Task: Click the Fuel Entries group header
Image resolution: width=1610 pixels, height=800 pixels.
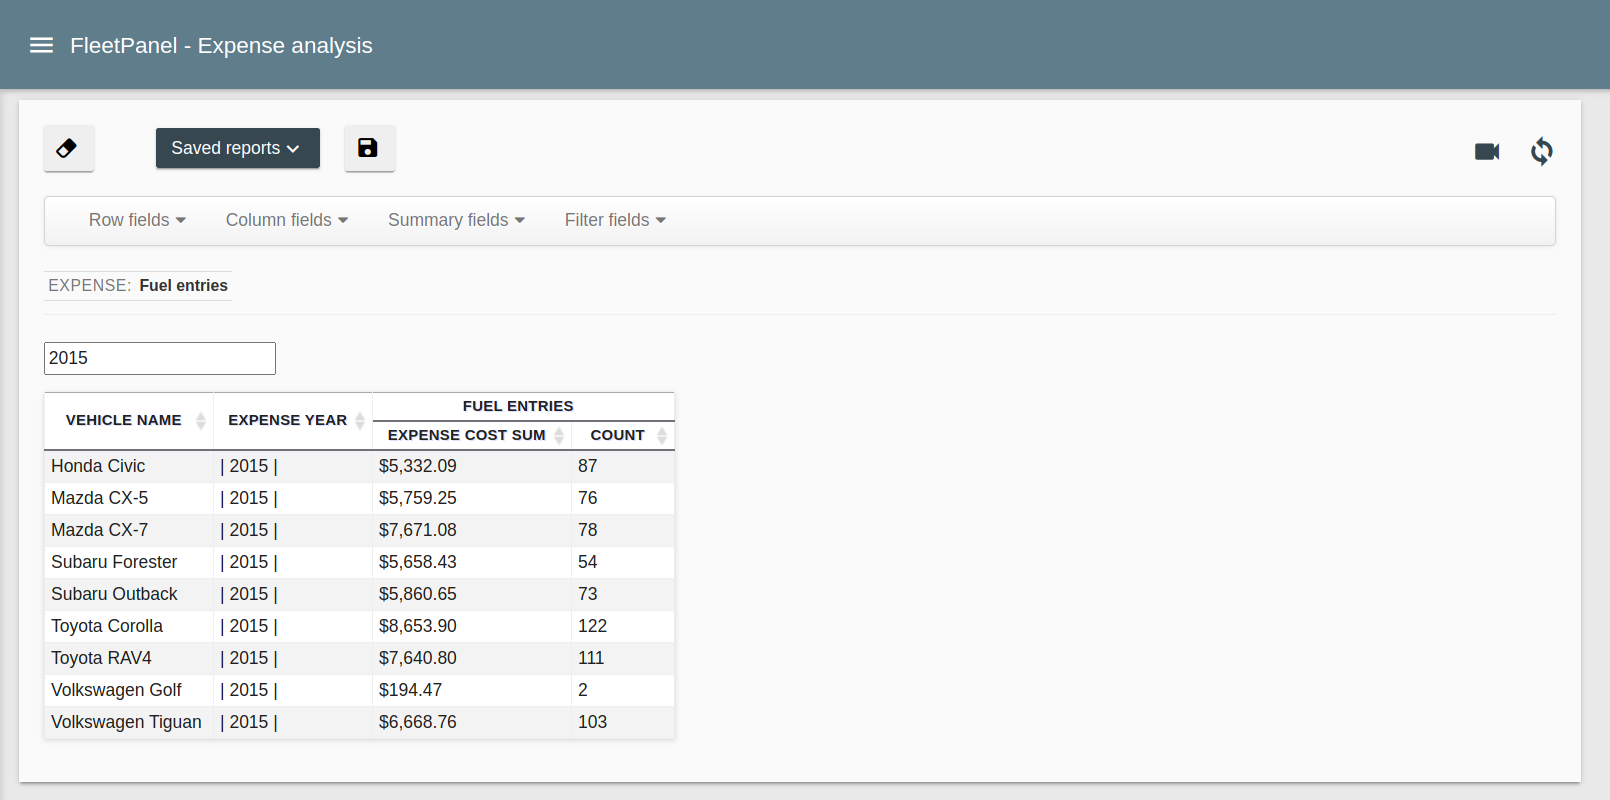Action: coord(518,406)
